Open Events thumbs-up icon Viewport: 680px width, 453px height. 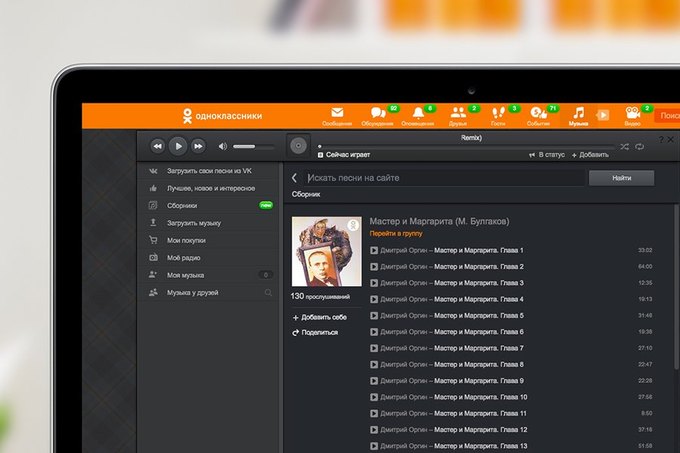(x=538, y=113)
